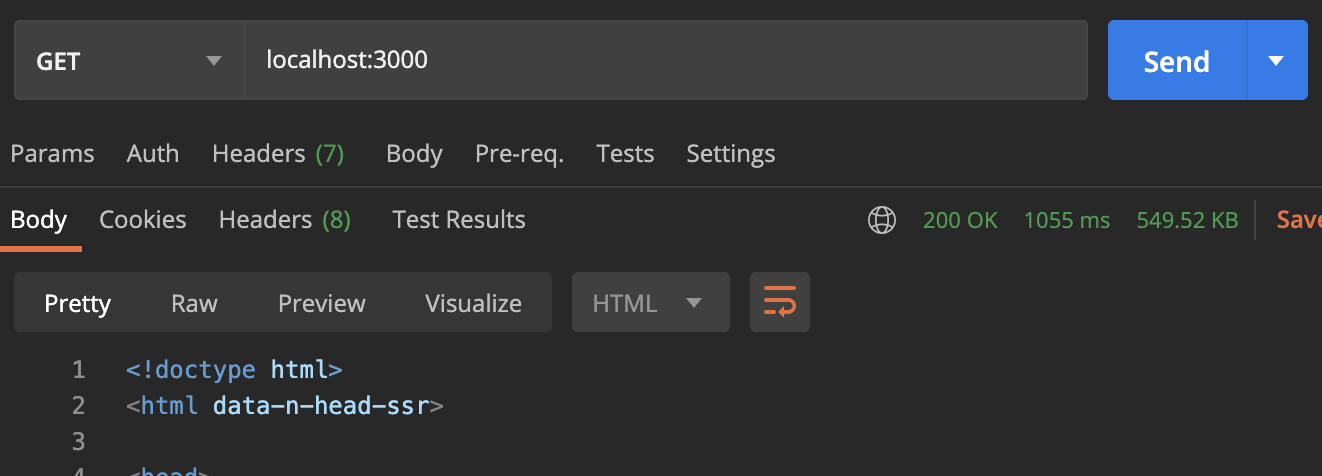
Task: Show the Test Results tab
Action: click(x=459, y=220)
